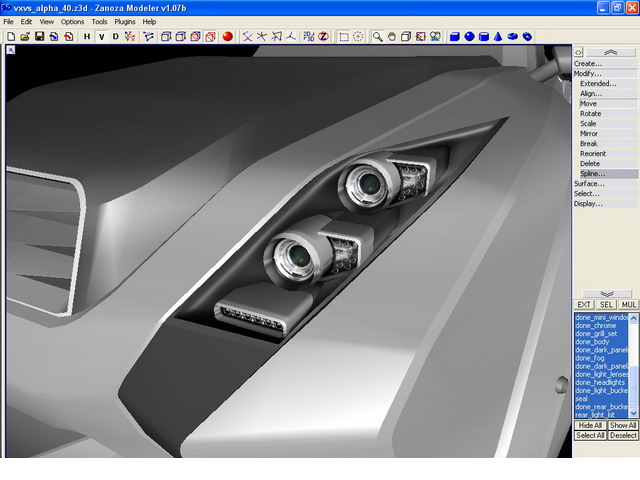Toggle the H axis lock button
This screenshot has width=640, height=480.
tap(87, 36)
